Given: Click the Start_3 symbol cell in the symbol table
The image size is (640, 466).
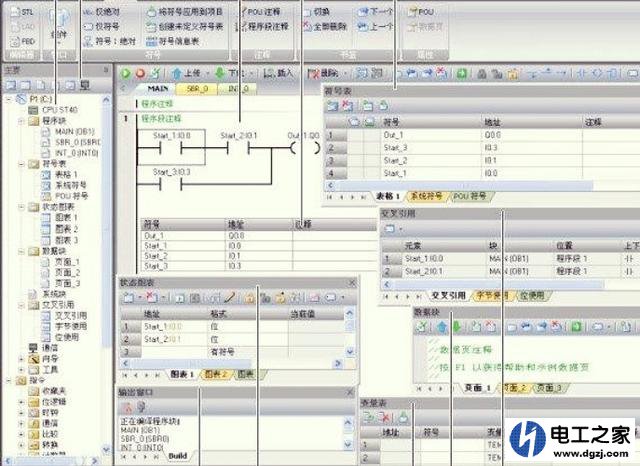Looking at the screenshot, I should [x=431, y=148].
